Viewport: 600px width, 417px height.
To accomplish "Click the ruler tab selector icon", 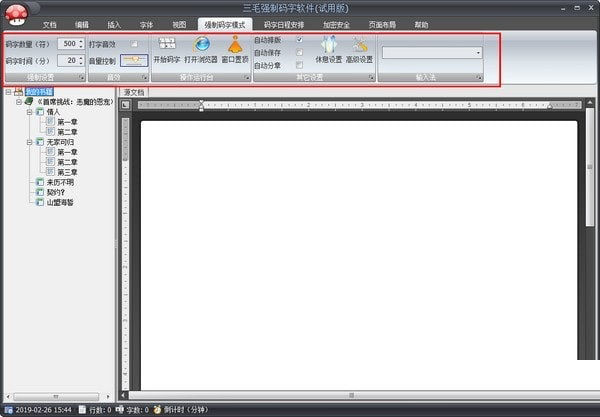I will coord(127,105).
